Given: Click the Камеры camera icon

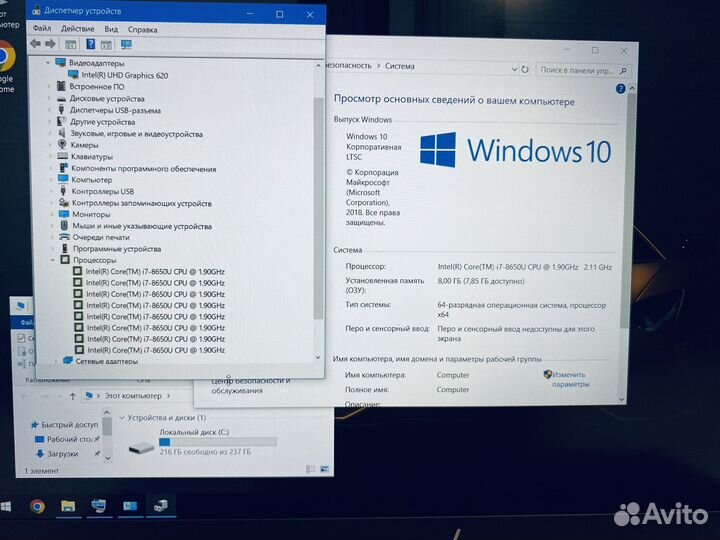Looking at the screenshot, I should click(62, 144).
